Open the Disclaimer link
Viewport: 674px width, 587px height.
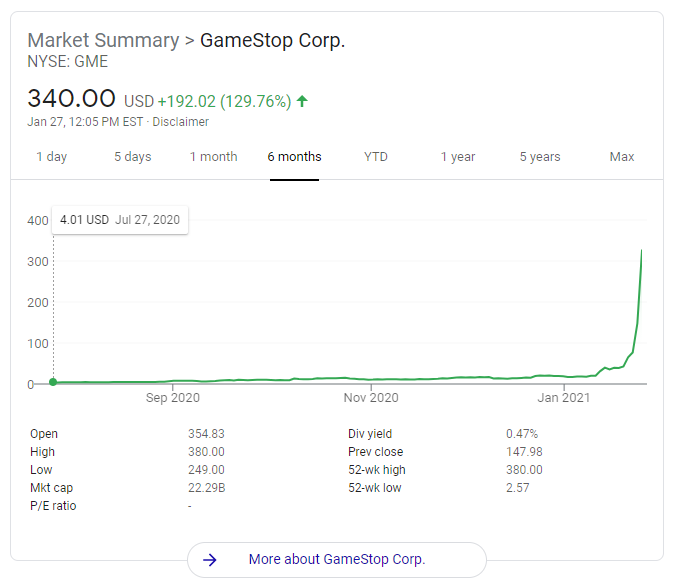click(180, 122)
